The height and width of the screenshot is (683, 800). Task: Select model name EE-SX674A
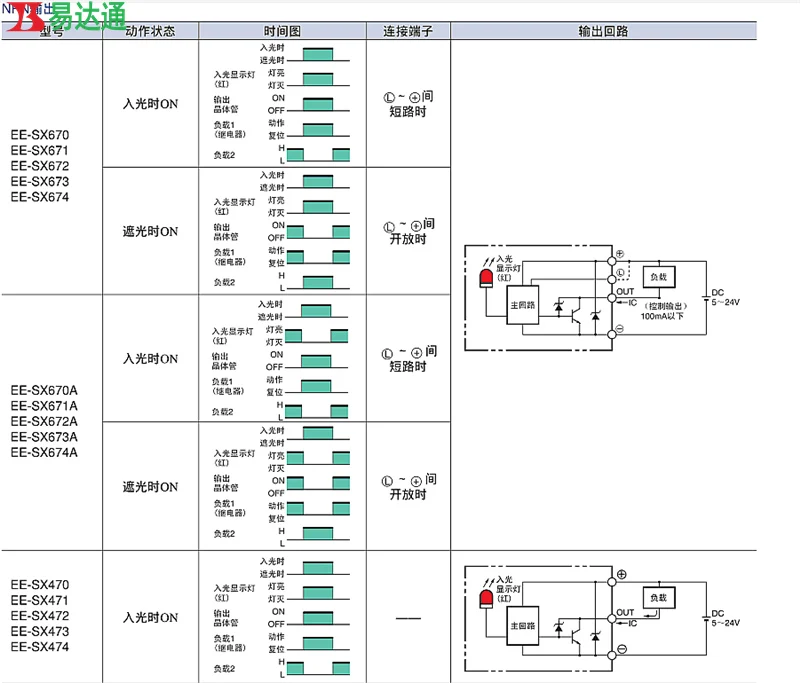44,452
